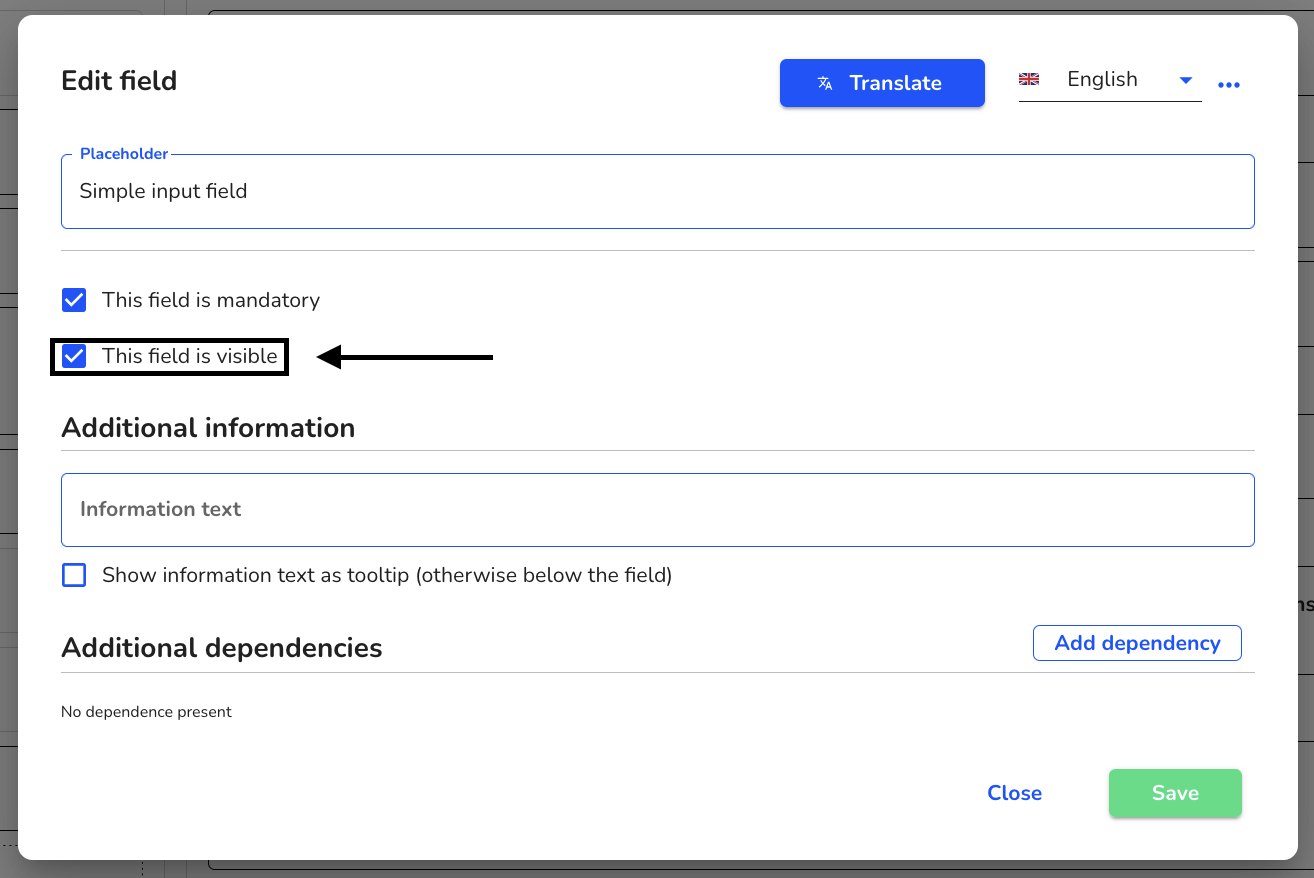Click the blue dropdown arrow beside English

point(1186,80)
